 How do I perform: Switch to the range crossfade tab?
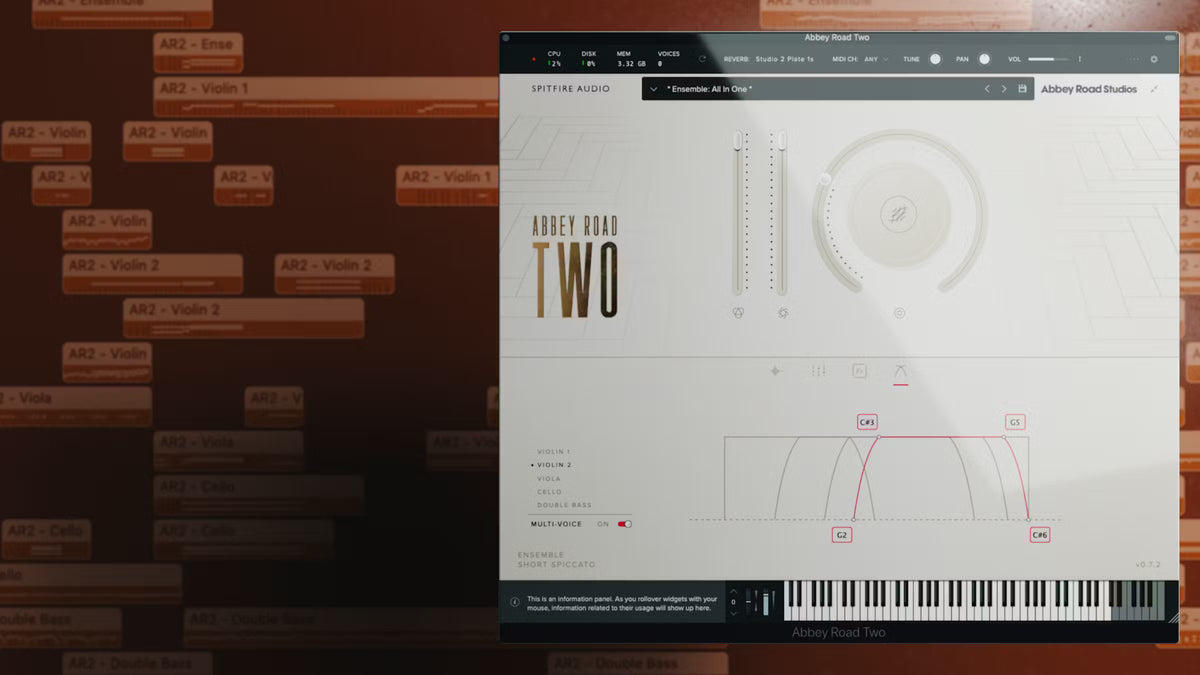pyautogui.click(x=900, y=371)
